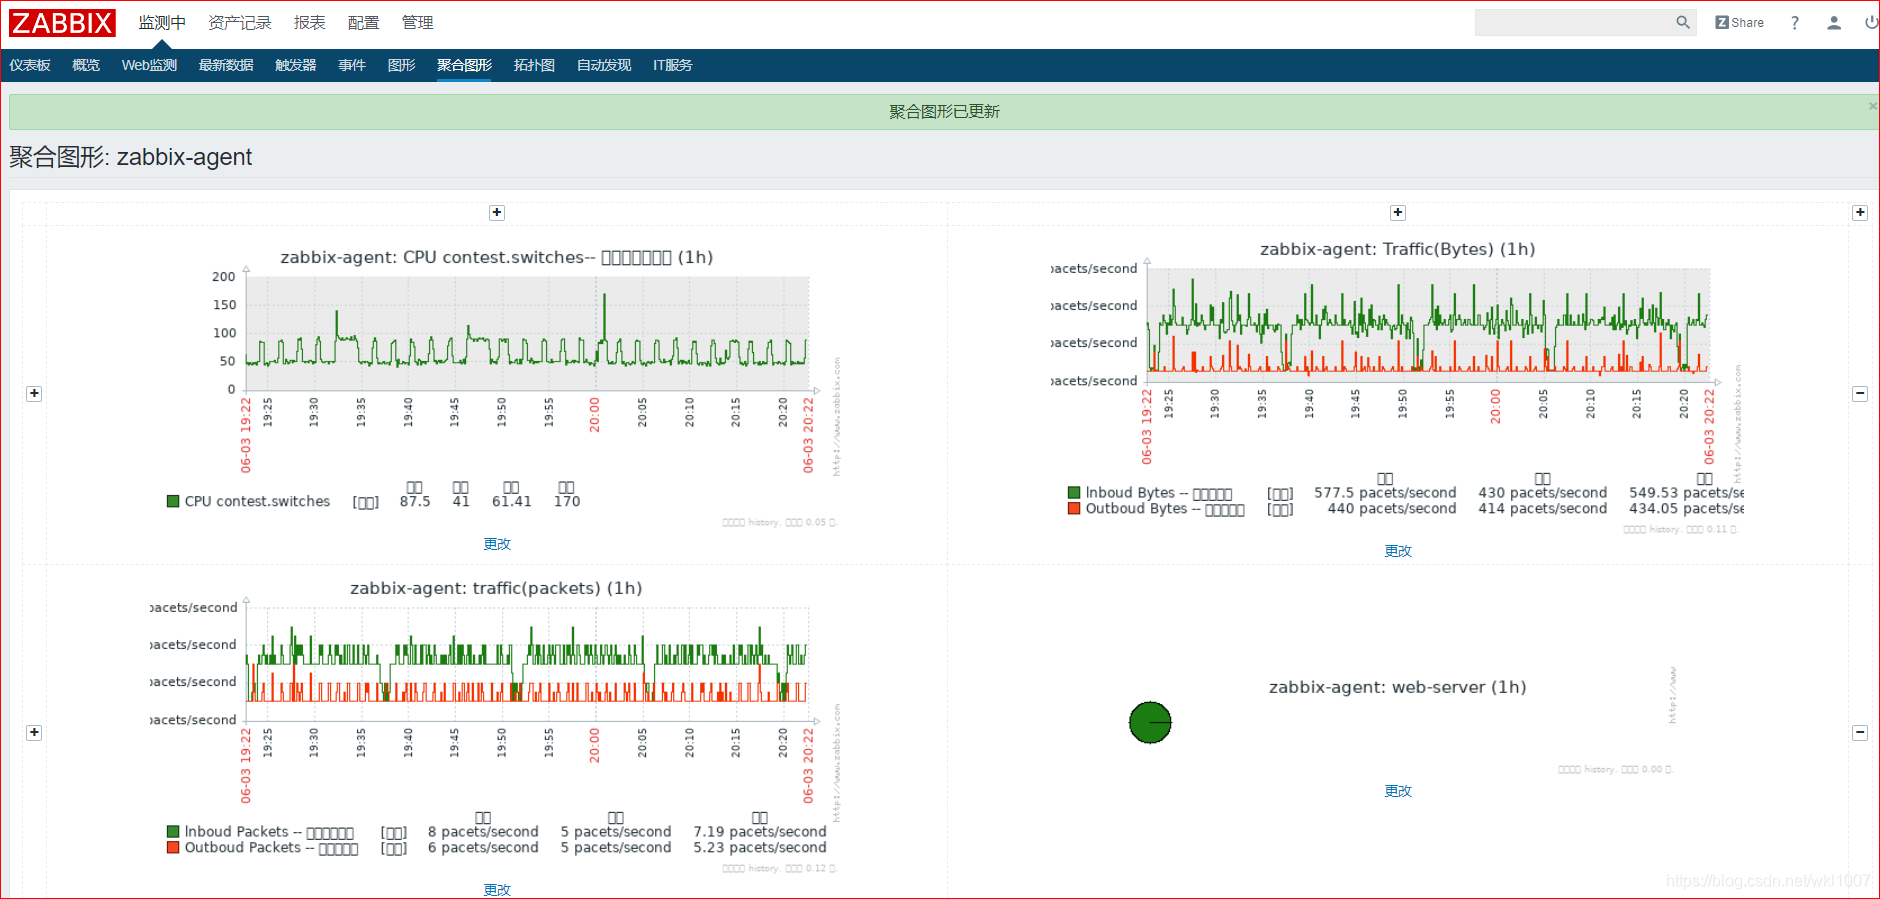The image size is (1880, 899).
Task: Click red swatch beside Outboud Bytes legend
Action: pyautogui.click(x=1074, y=508)
